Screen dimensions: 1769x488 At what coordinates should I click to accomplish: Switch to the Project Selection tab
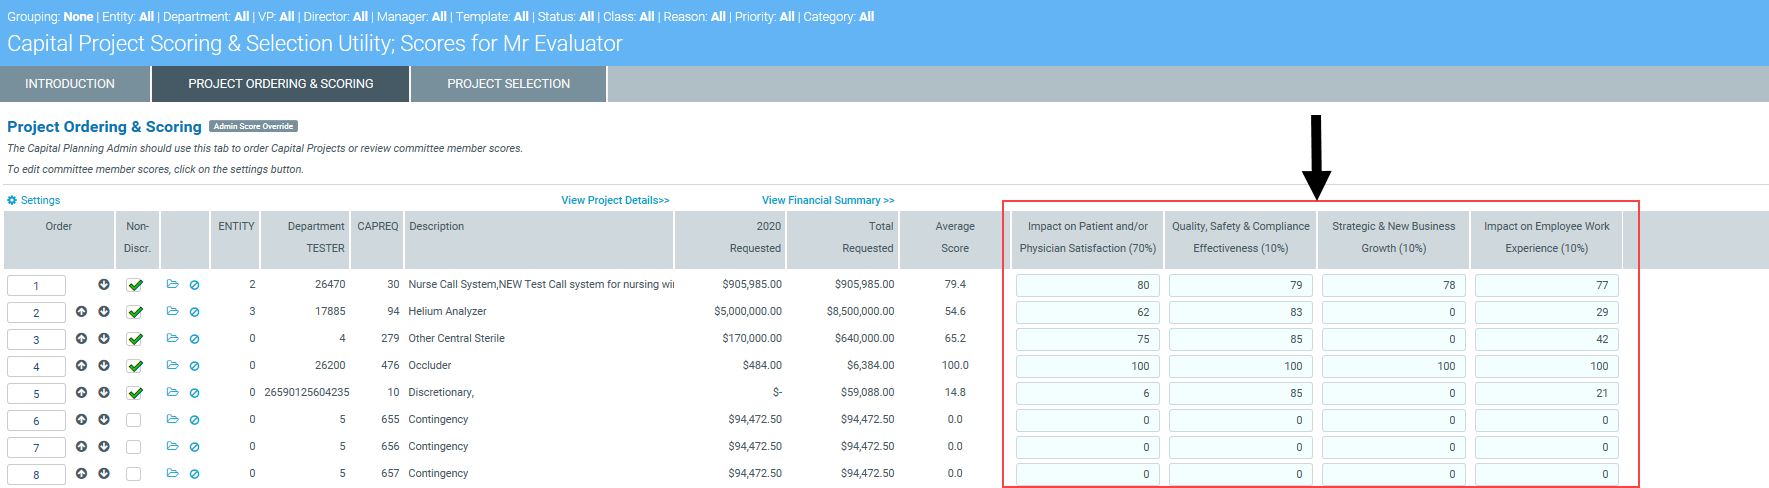[x=508, y=84]
